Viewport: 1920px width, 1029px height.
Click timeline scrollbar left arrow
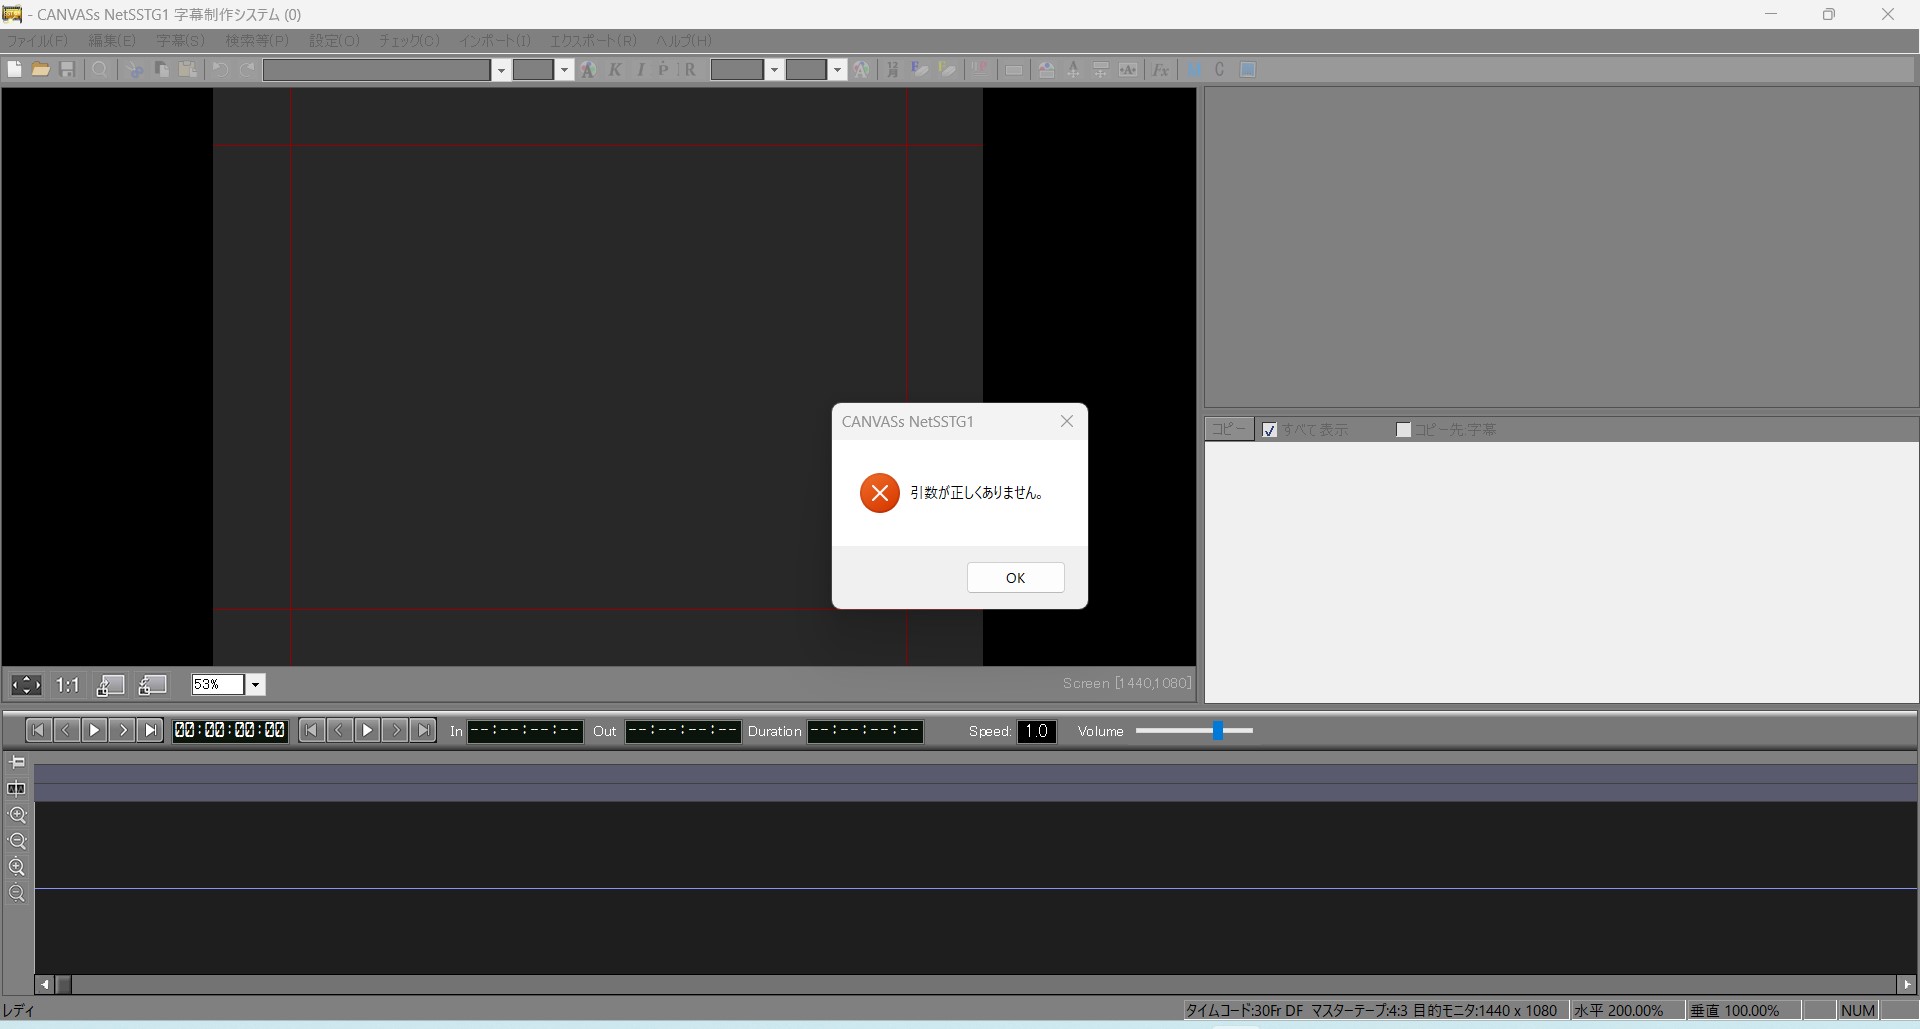coord(44,984)
